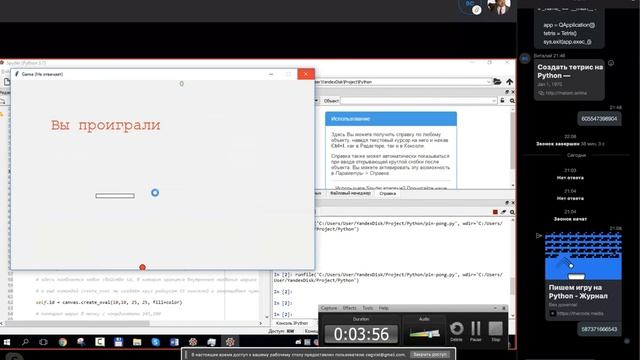Viewport: 640px width, 360px height.
Task: Stop the screen recording
Action: coord(496,331)
